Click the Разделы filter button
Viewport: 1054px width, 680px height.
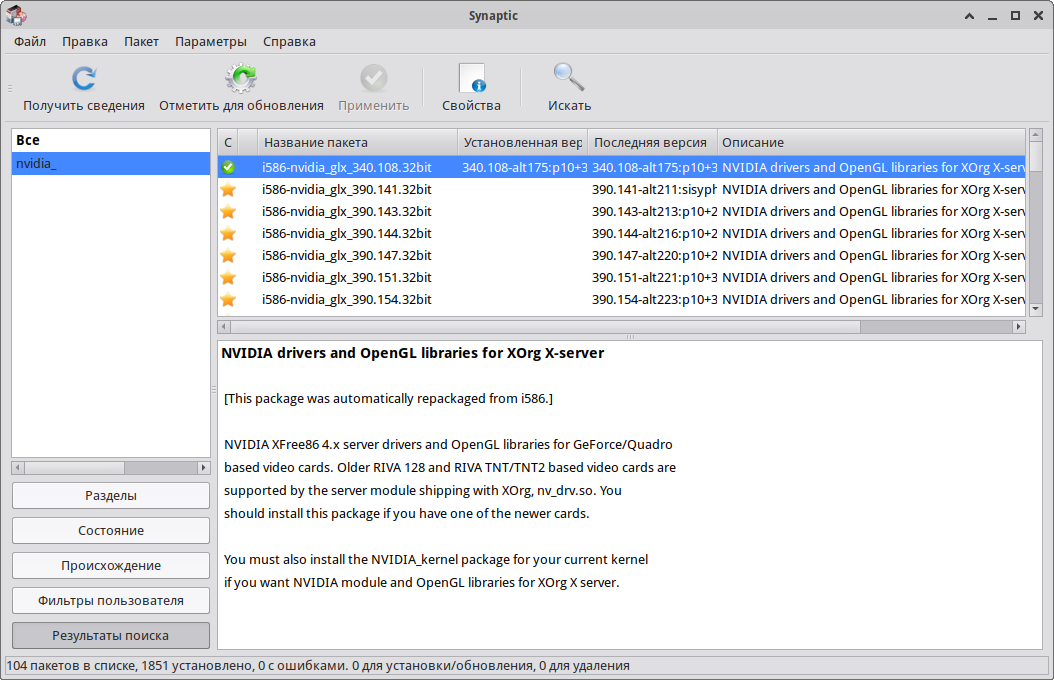(111, 495)
